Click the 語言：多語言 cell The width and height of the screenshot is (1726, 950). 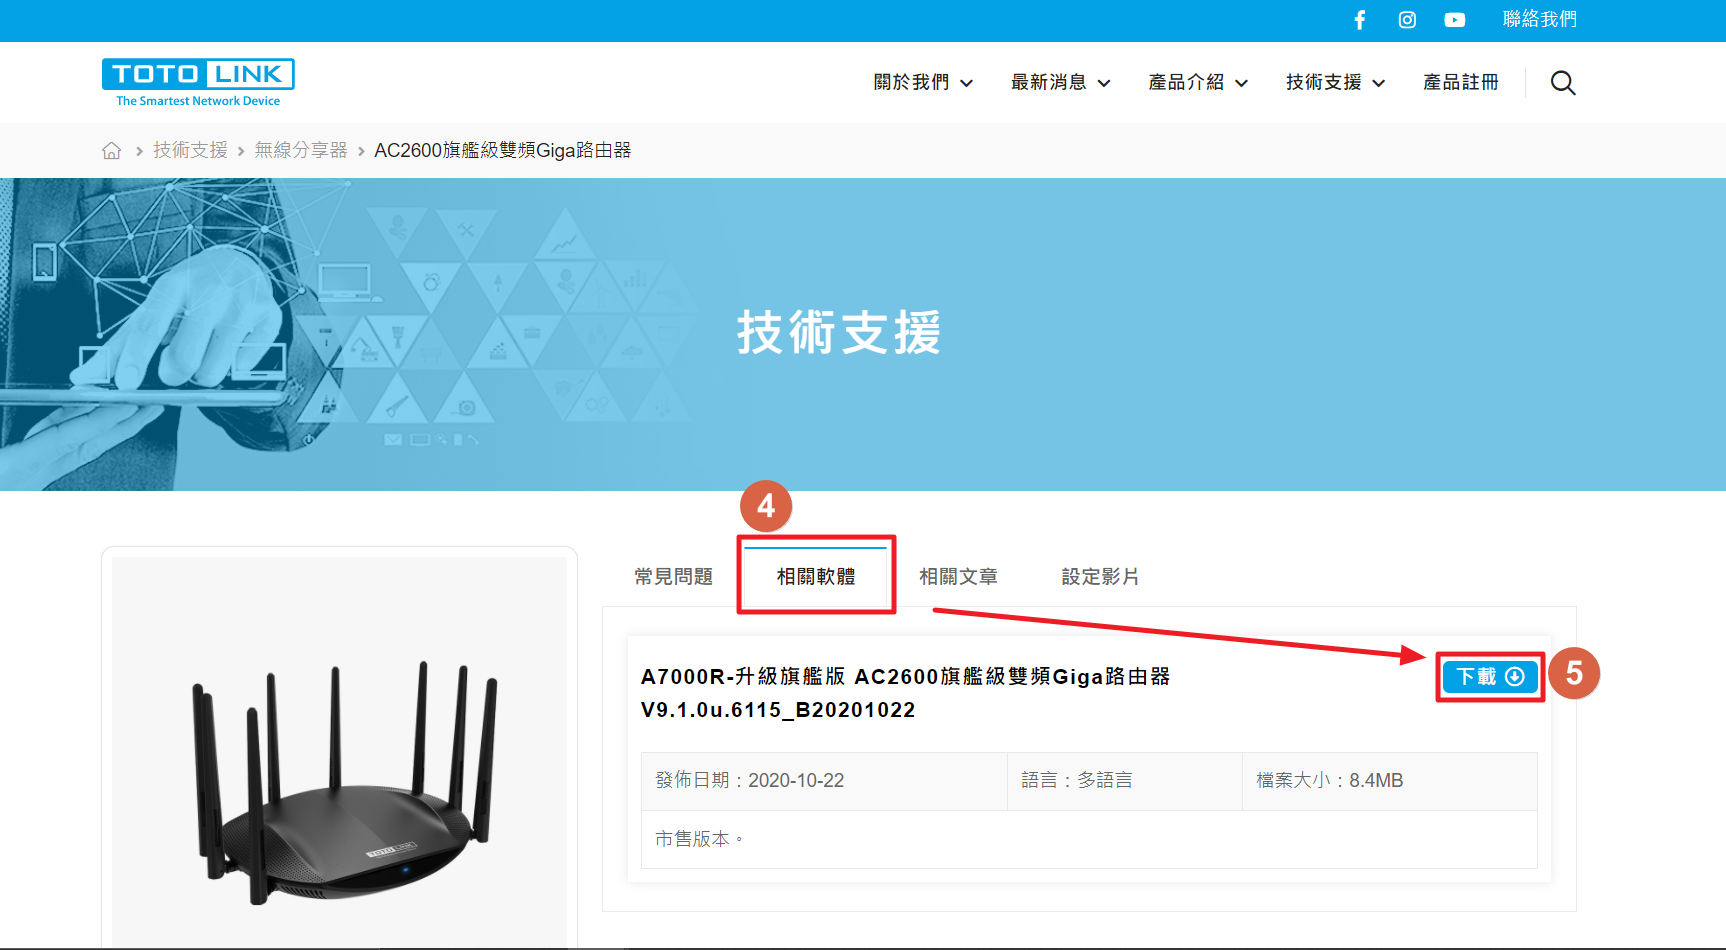(1125, 781)
